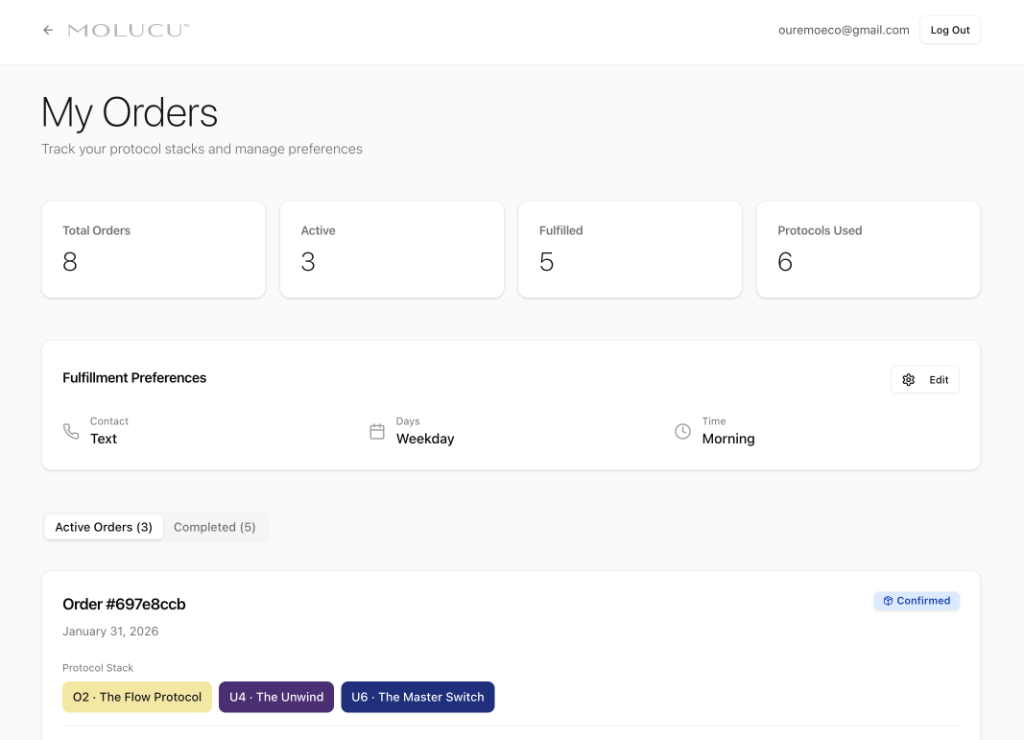Switch to Completed (5) tab
Viewport: 1024px width, 740px height.
214,527
